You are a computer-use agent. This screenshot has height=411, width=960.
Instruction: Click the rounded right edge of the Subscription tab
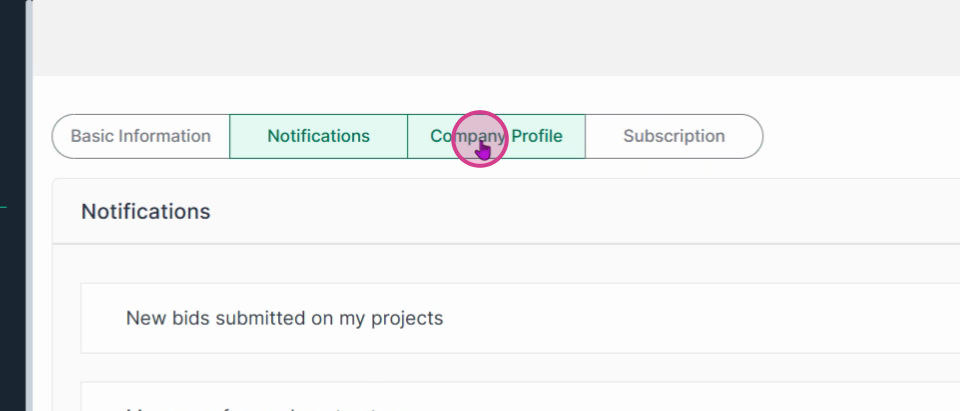click(754, 136)
